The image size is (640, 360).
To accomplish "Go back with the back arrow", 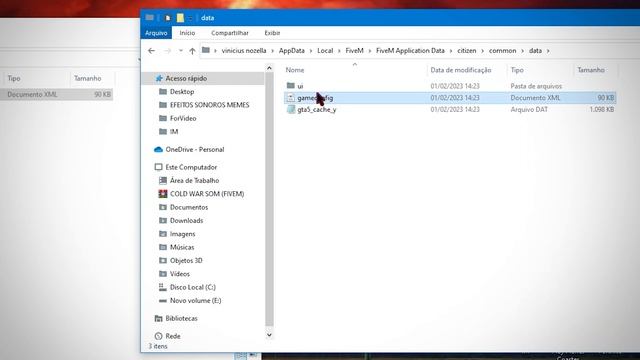I will point(151,51).
